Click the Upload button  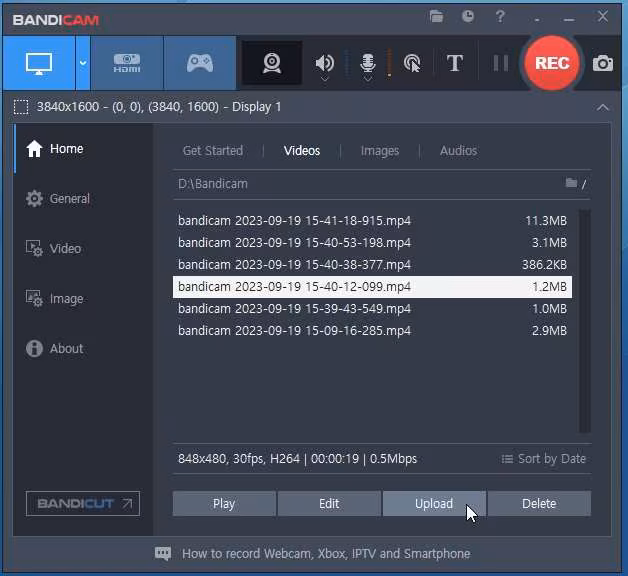(x=434, y=503)
